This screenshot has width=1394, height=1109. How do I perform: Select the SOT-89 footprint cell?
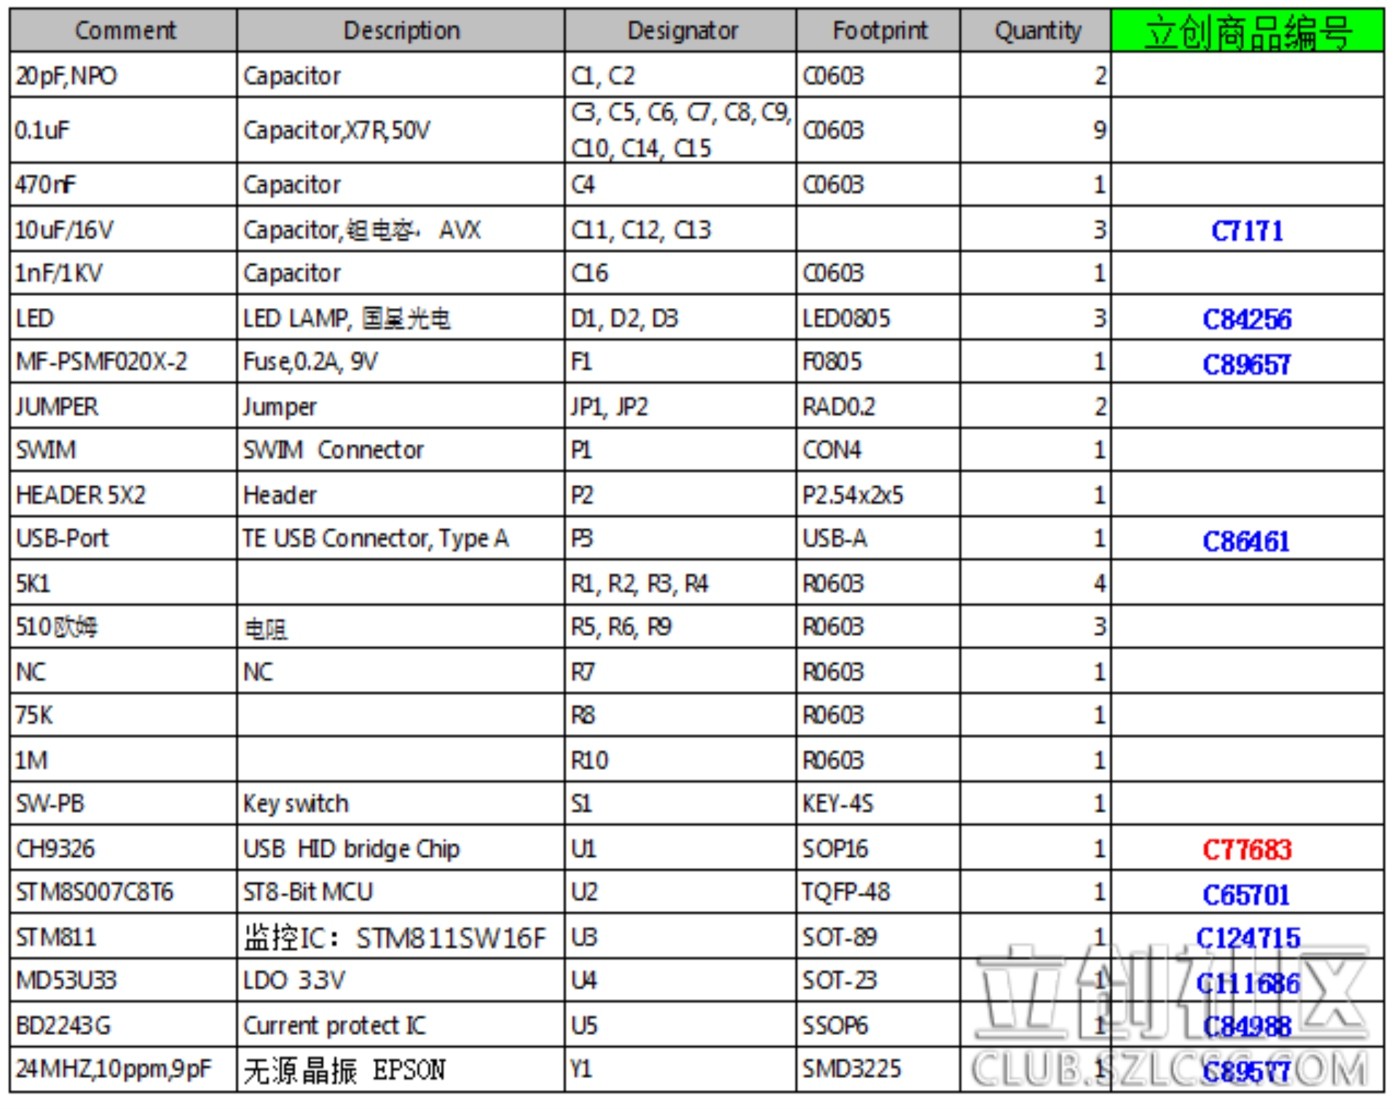click(x=879, y=937)
